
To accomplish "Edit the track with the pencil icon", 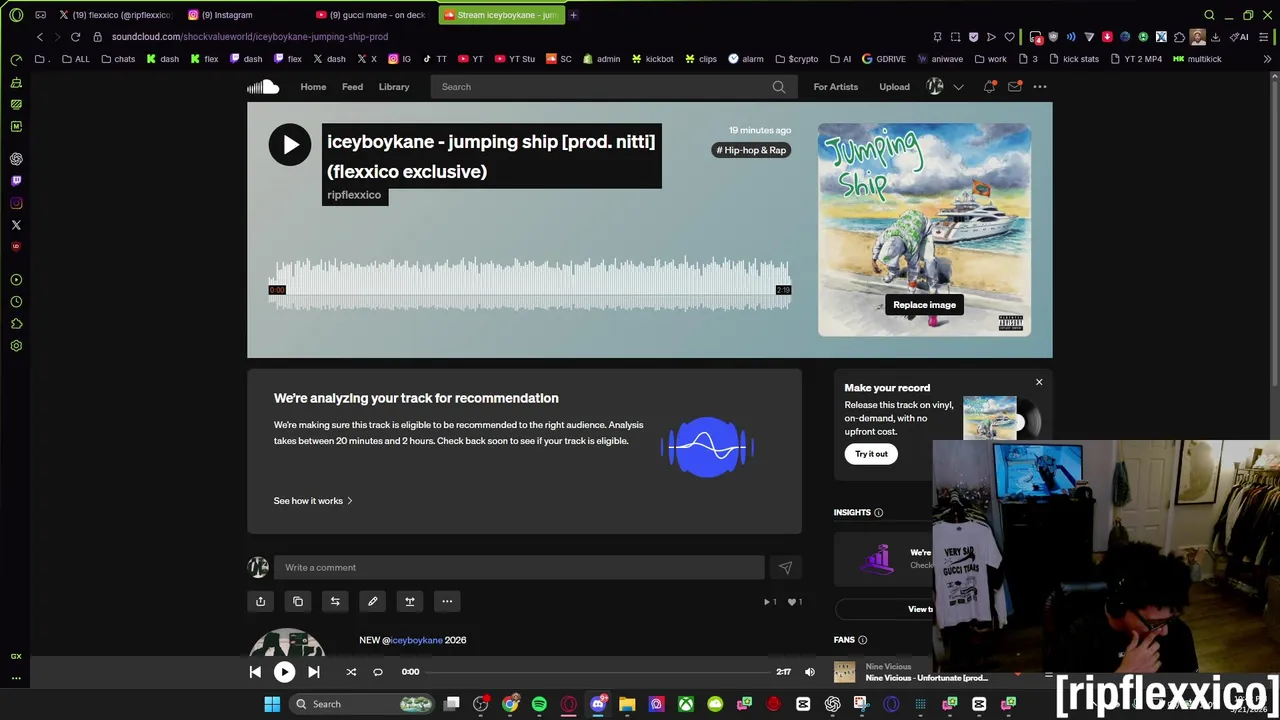I will (372, 602).
